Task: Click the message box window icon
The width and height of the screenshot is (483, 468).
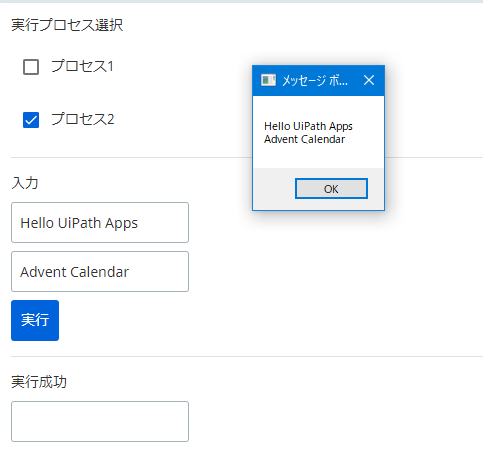Action: click(x=268, y=80)
